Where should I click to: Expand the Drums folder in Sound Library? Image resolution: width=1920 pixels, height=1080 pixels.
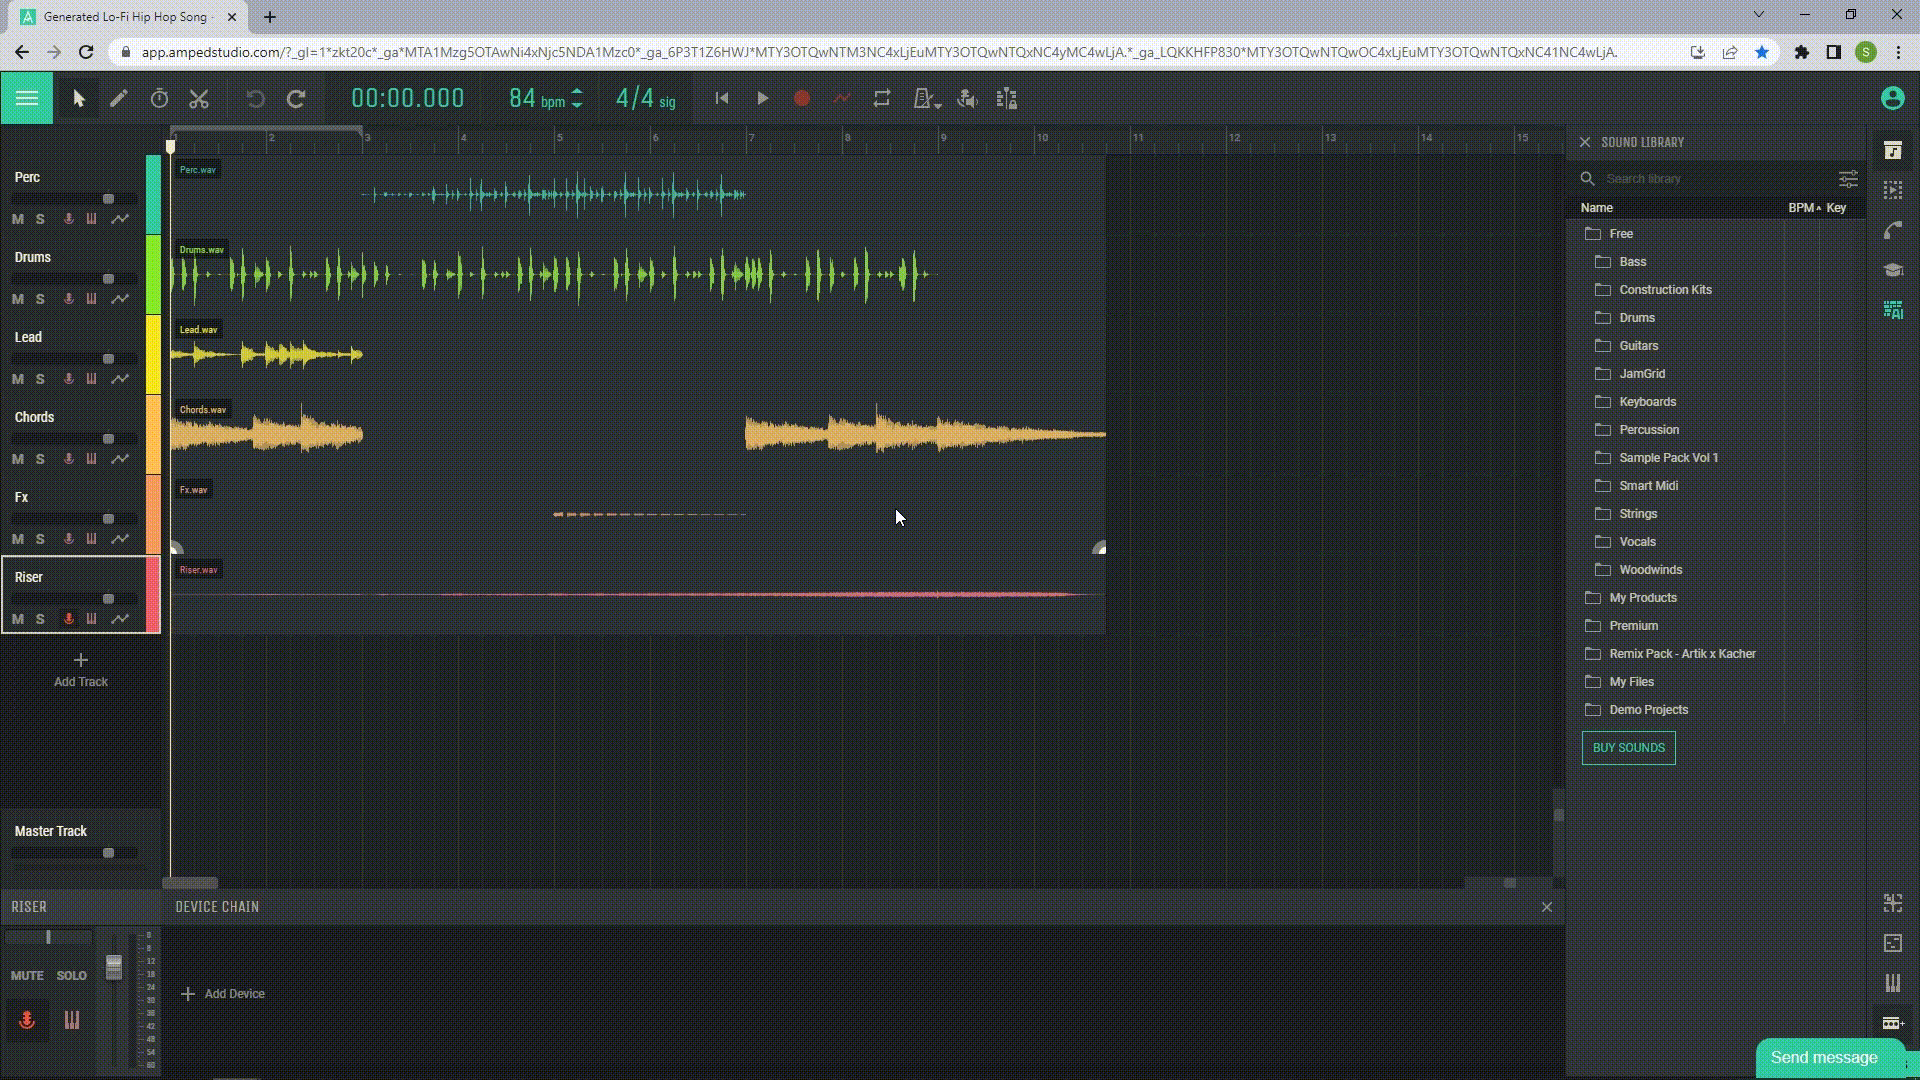click(x=1636, y=316)
